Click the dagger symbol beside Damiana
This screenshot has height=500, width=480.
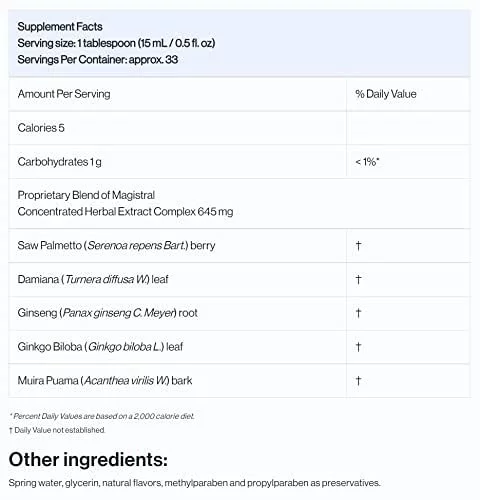(x=358, y=279)
